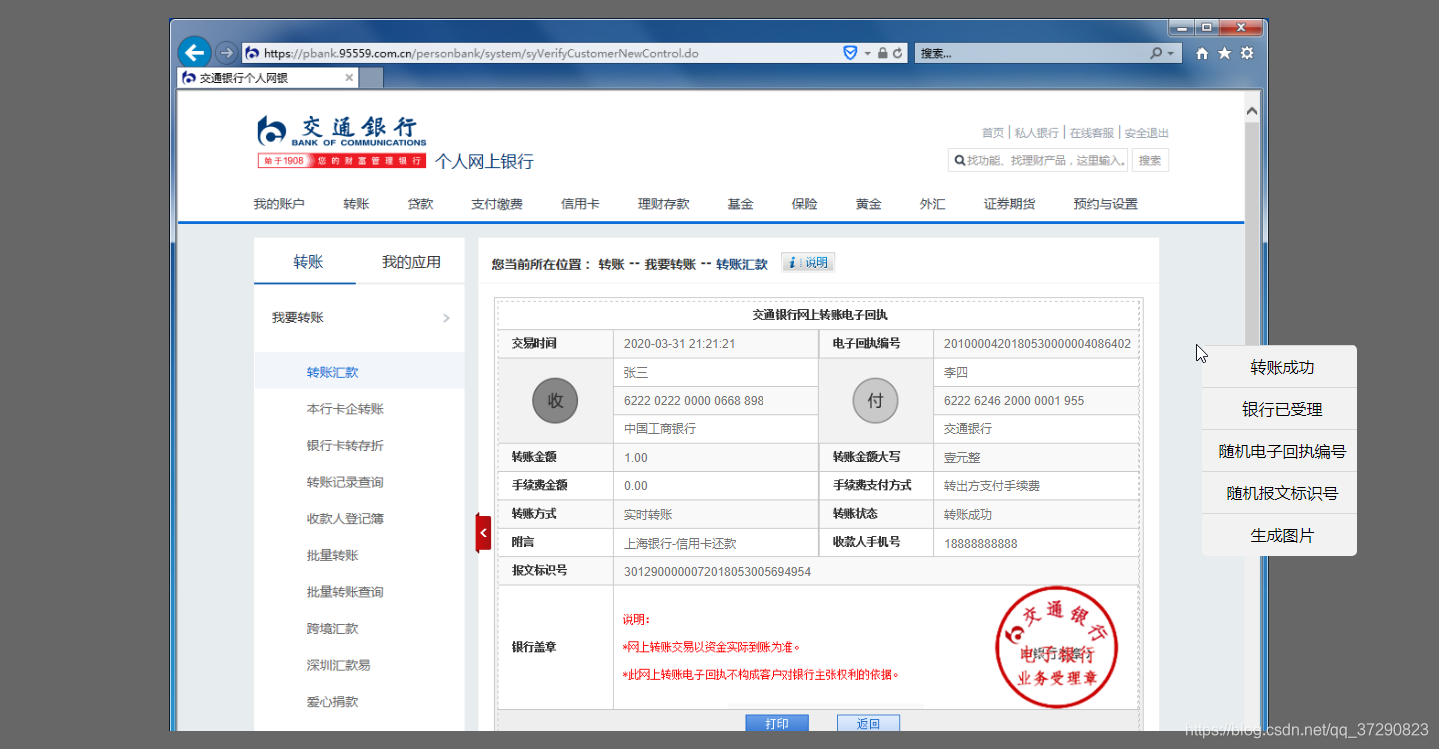
Task: Select 收款人登记簿 in the sidebar
Action: [345, 519]
